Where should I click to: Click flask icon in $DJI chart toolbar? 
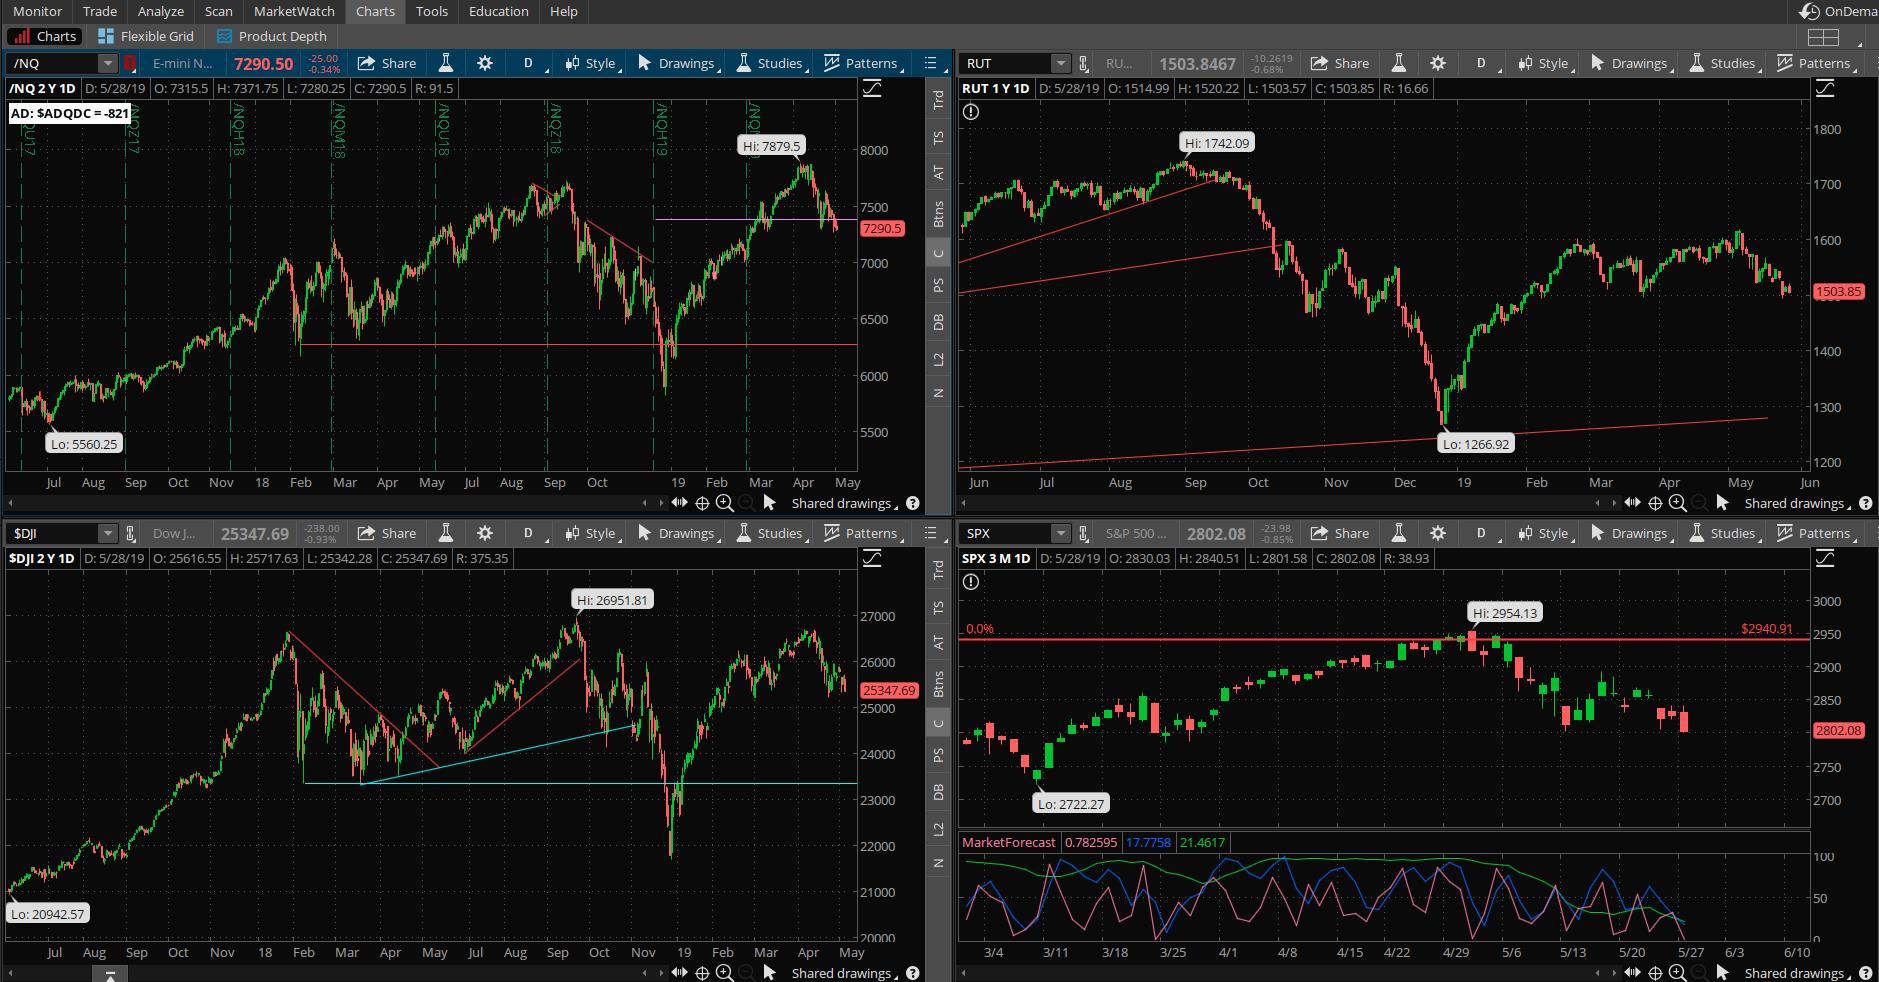(446, 533)
